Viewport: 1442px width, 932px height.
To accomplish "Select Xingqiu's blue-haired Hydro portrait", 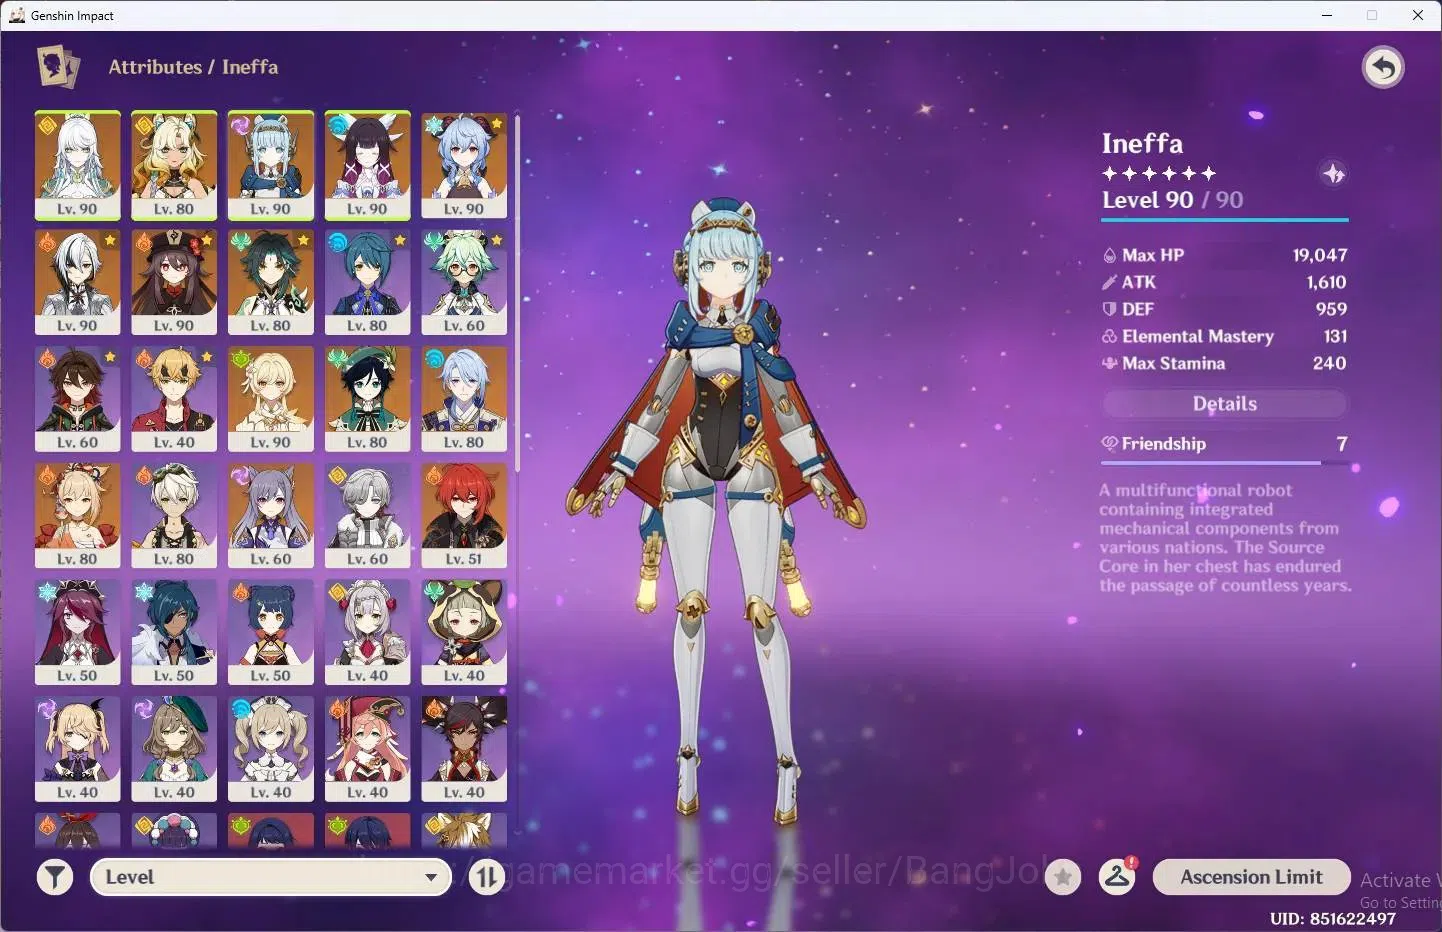I will coord(367,282).
